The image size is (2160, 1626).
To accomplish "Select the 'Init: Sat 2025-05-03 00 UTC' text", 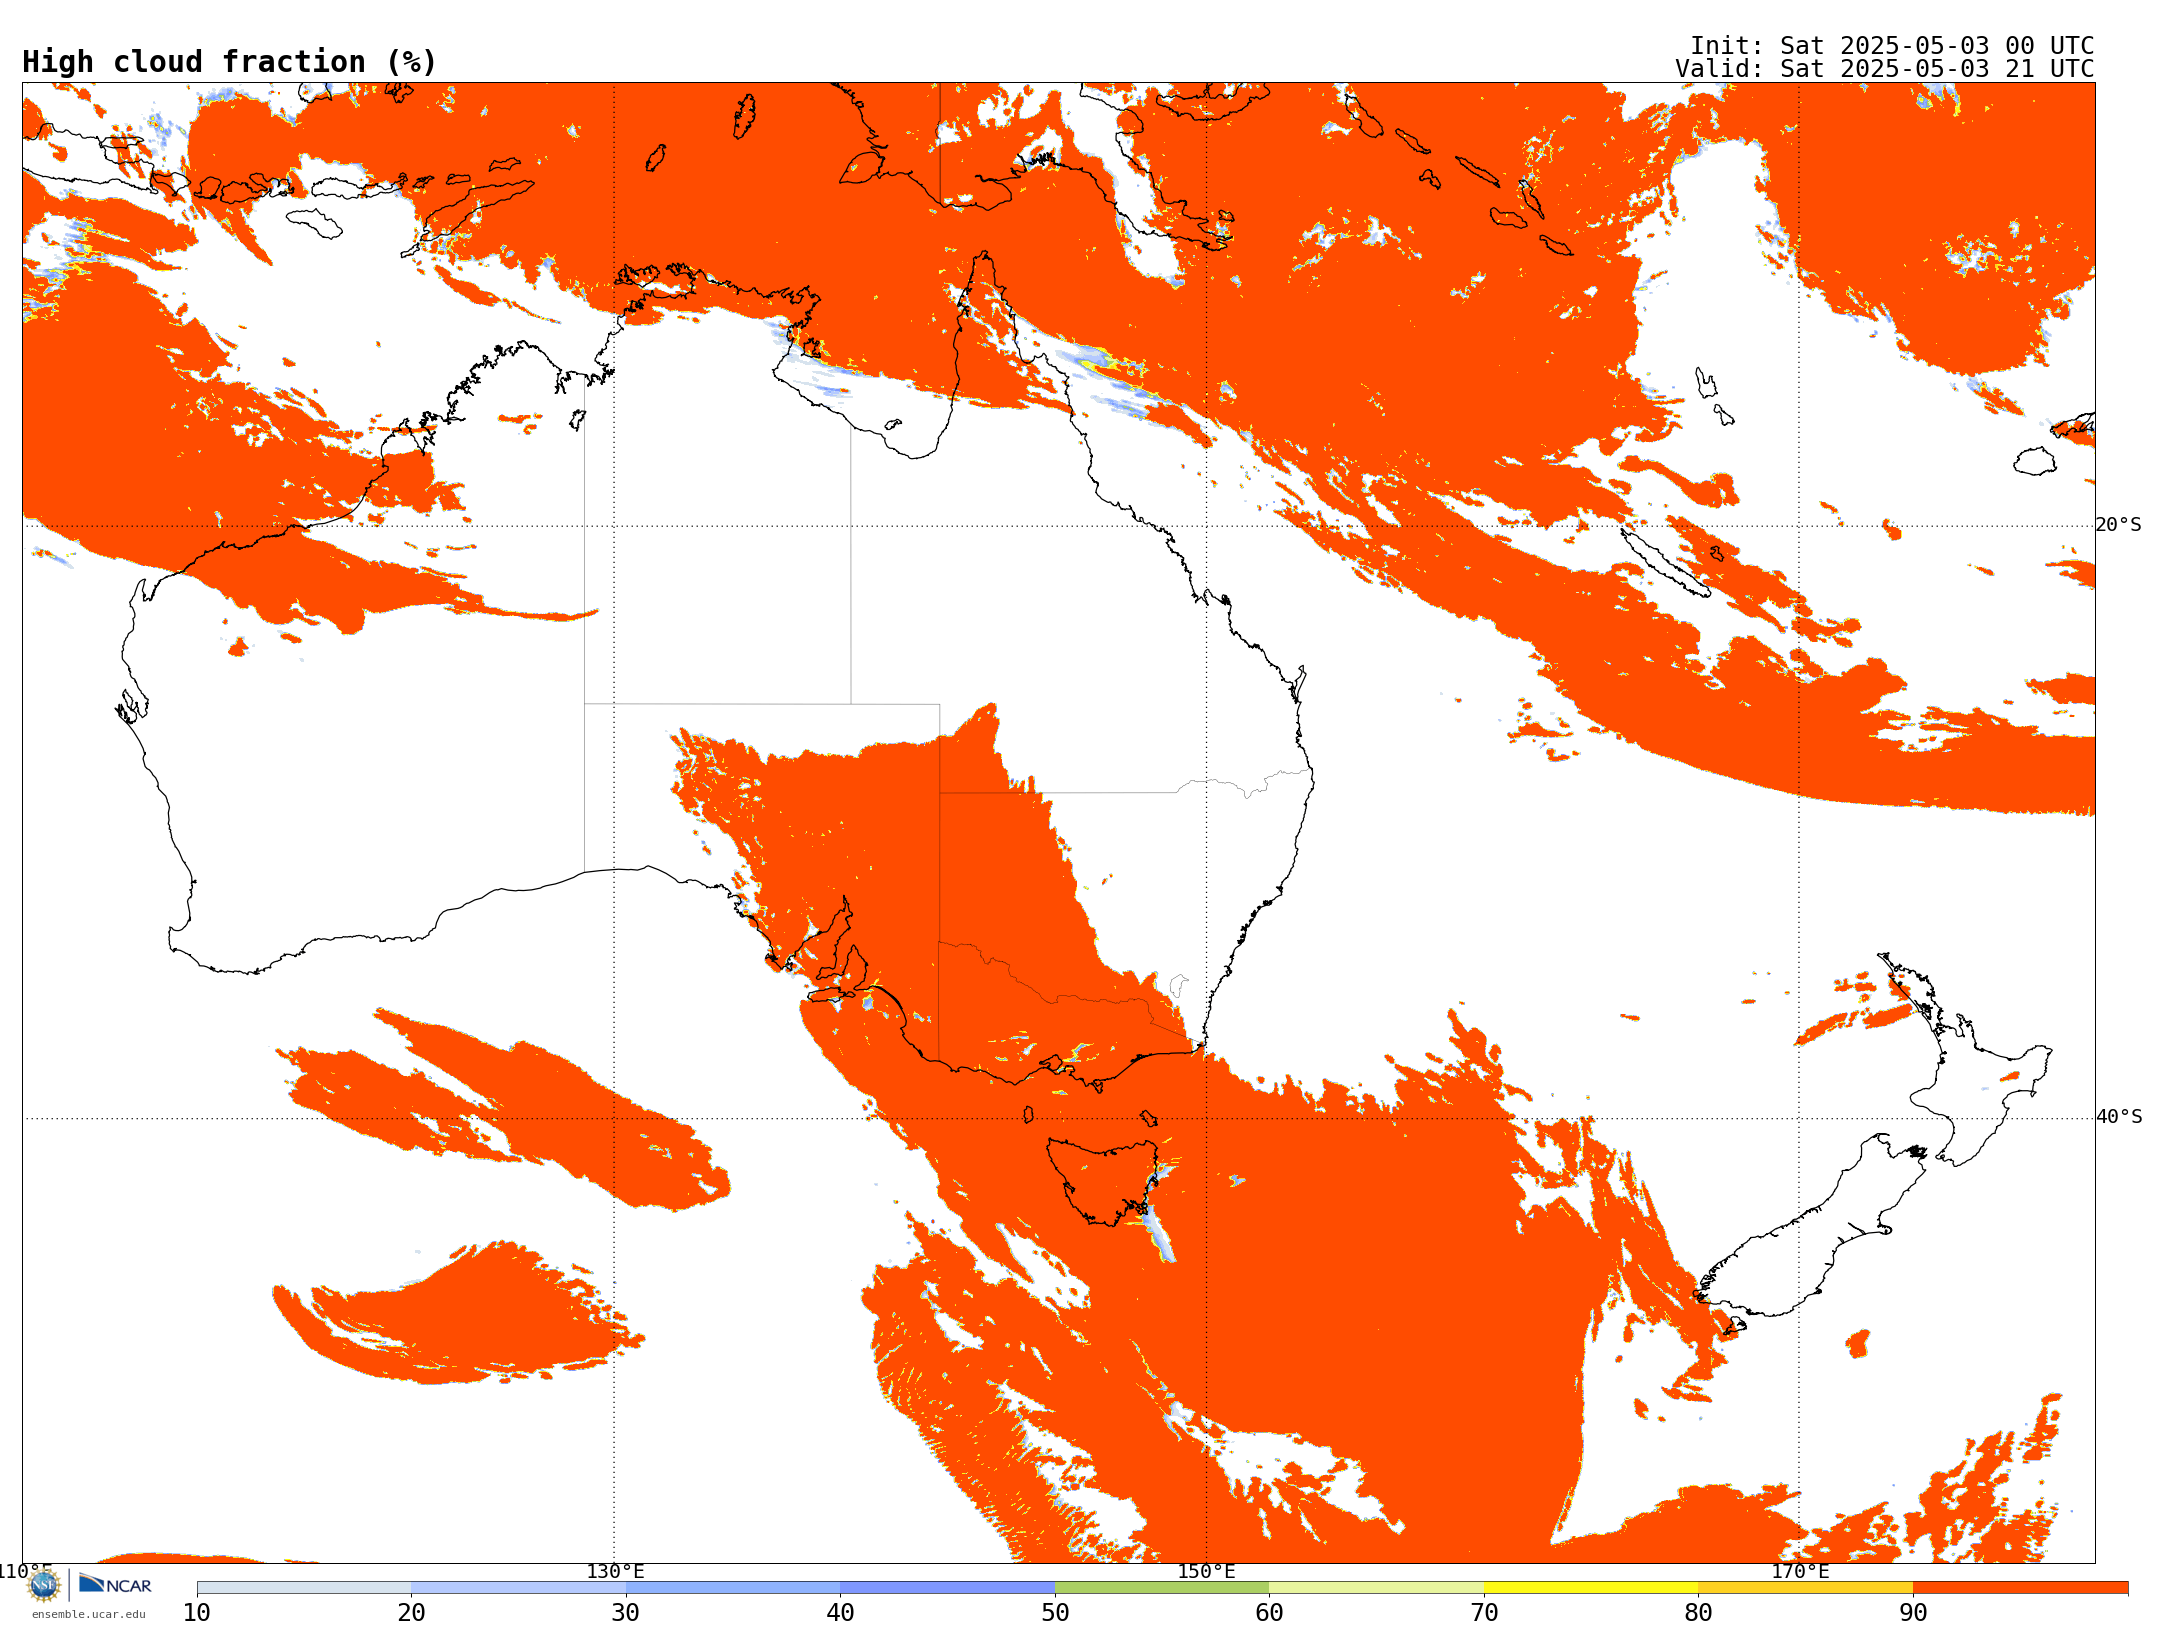I will point(1892,46).
